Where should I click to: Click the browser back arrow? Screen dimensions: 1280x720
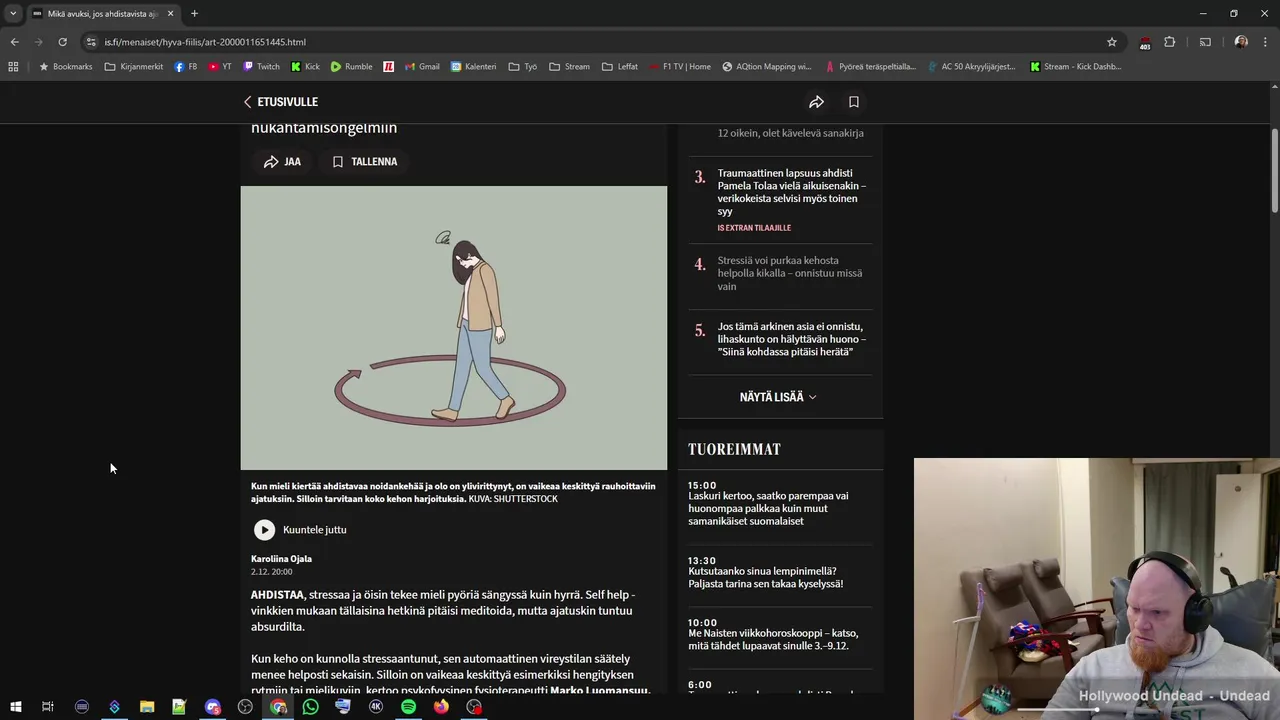coord(14,42)
